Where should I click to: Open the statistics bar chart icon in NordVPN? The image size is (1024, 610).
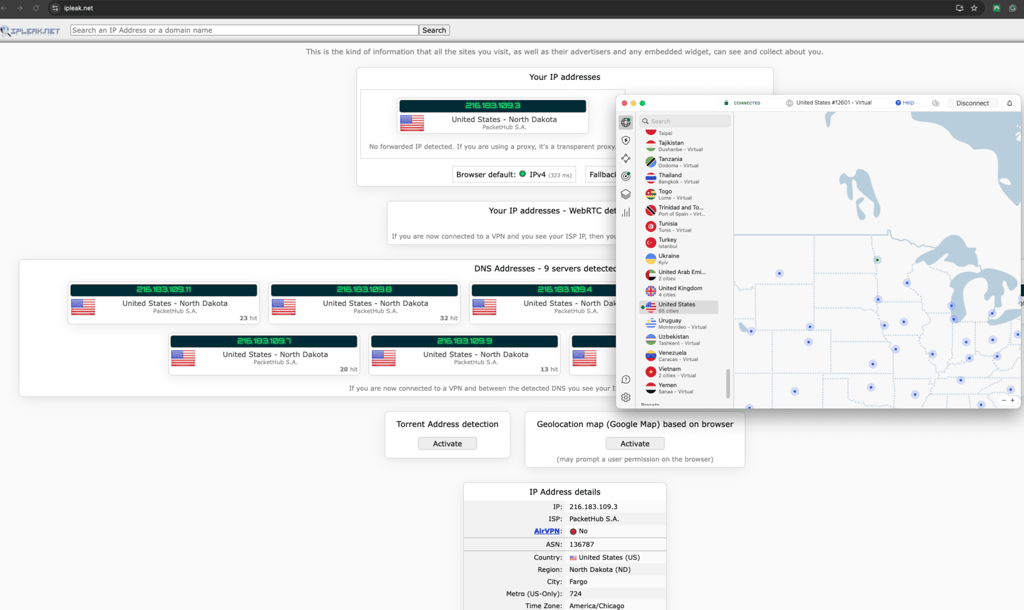pyautogui.click(x=626, y=212)
